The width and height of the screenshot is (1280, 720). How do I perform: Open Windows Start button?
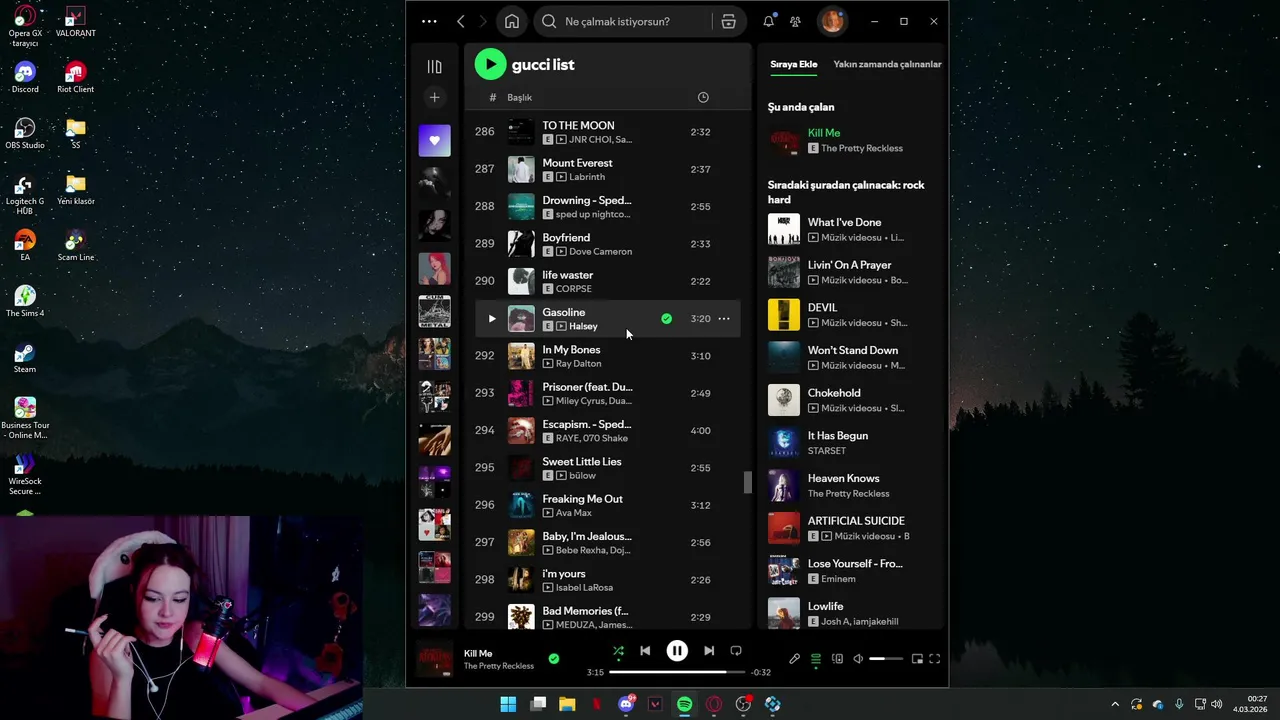508,704
